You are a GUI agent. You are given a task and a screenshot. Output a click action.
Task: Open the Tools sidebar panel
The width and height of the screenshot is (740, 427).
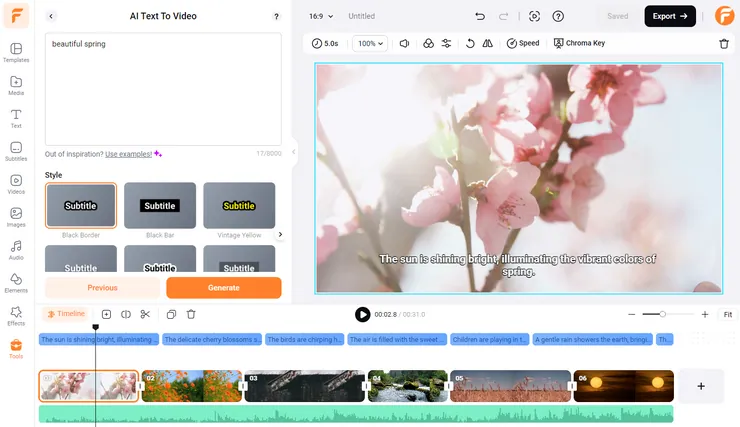point(16,349)
